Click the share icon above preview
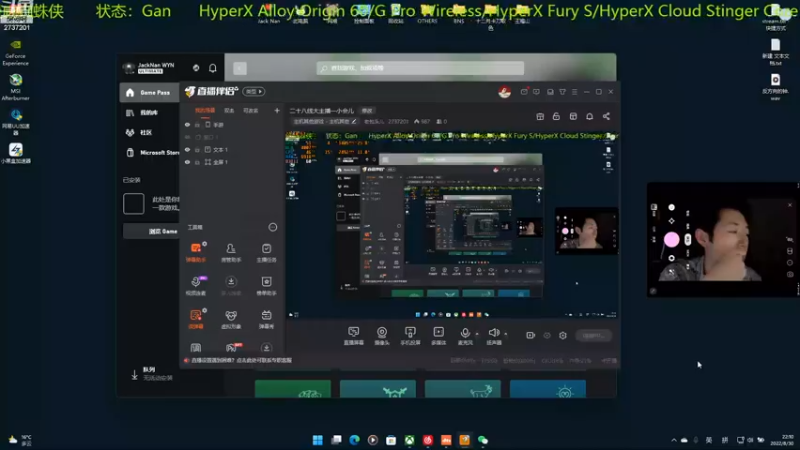800x450 pixels. [606, 116]
